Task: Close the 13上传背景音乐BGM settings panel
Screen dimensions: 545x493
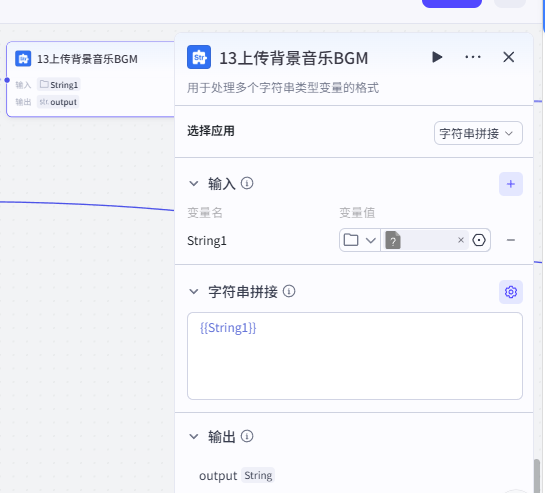Action: click(509, 57)
